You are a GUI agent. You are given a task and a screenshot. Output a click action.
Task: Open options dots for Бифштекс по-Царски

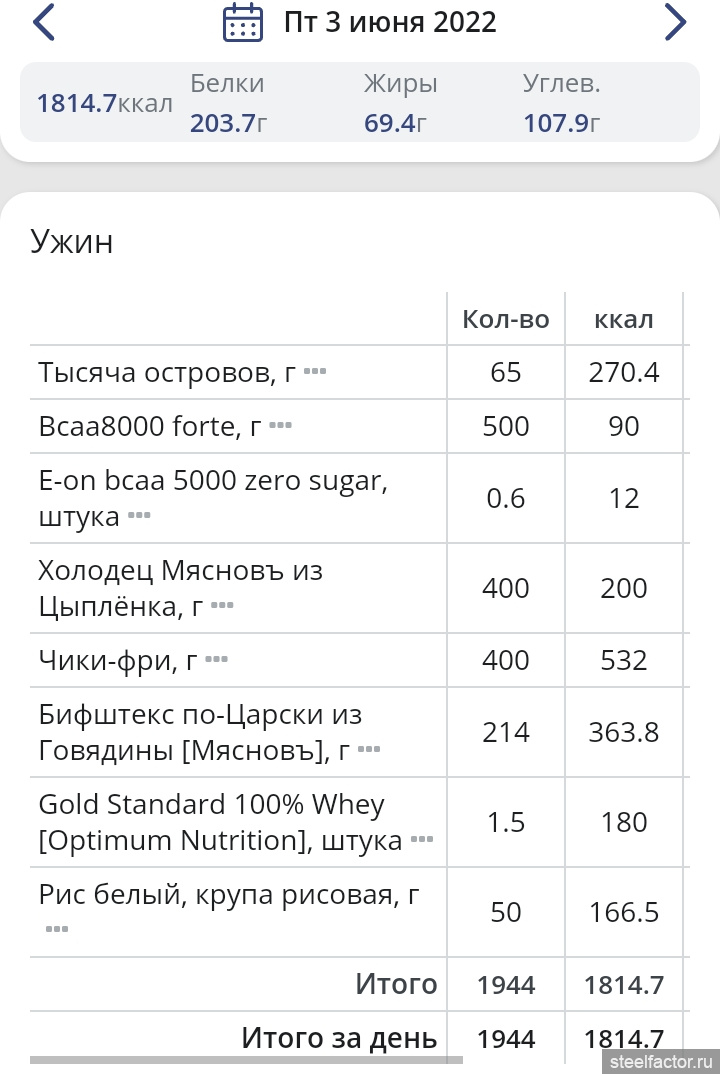tap(369, 749)
